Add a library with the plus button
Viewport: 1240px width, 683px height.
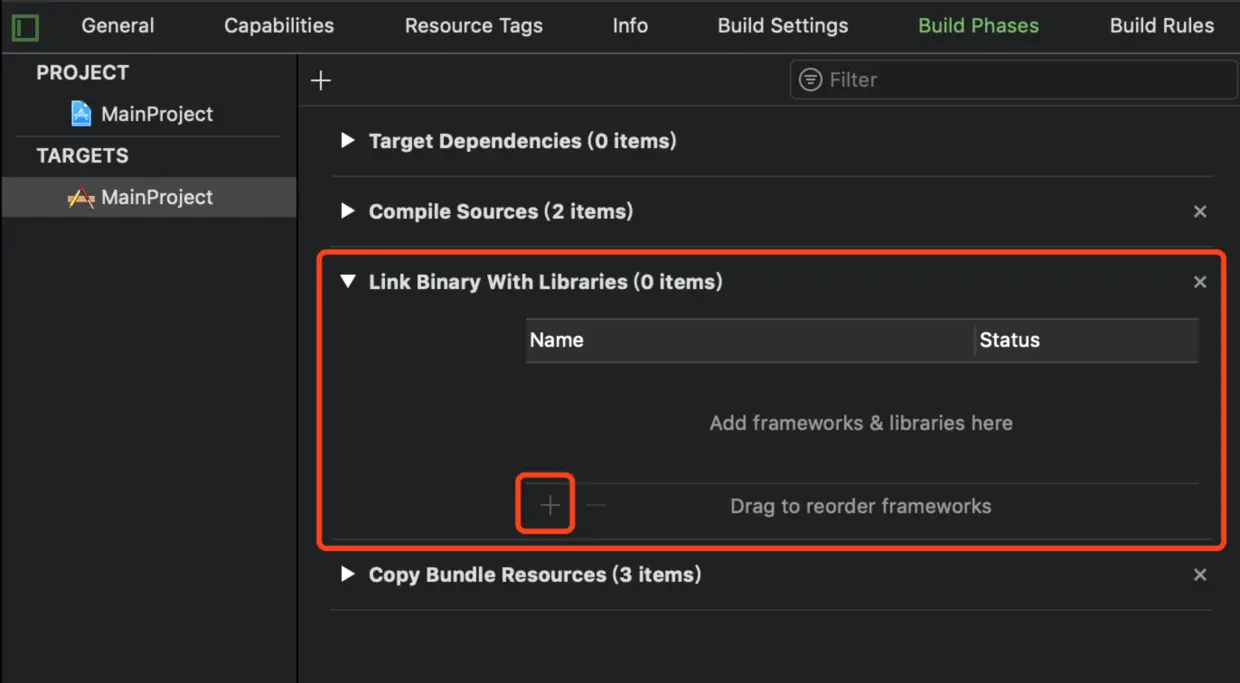550,506
